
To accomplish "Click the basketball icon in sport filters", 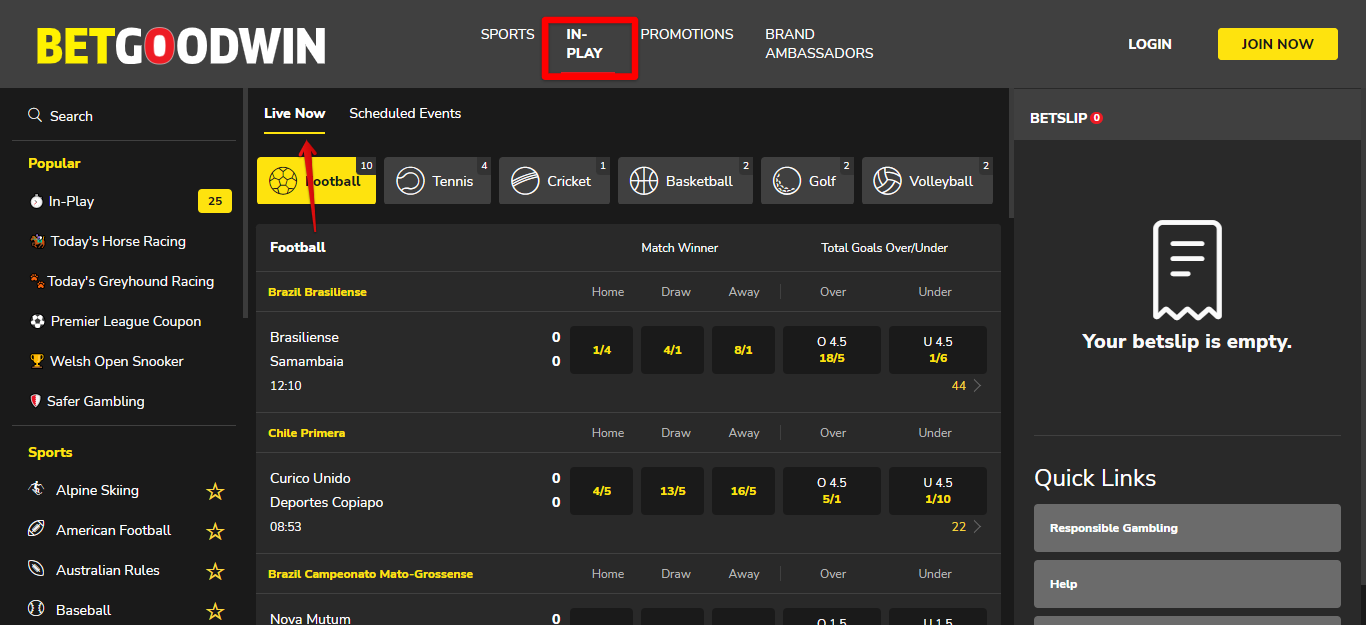I will coord(644,181).
